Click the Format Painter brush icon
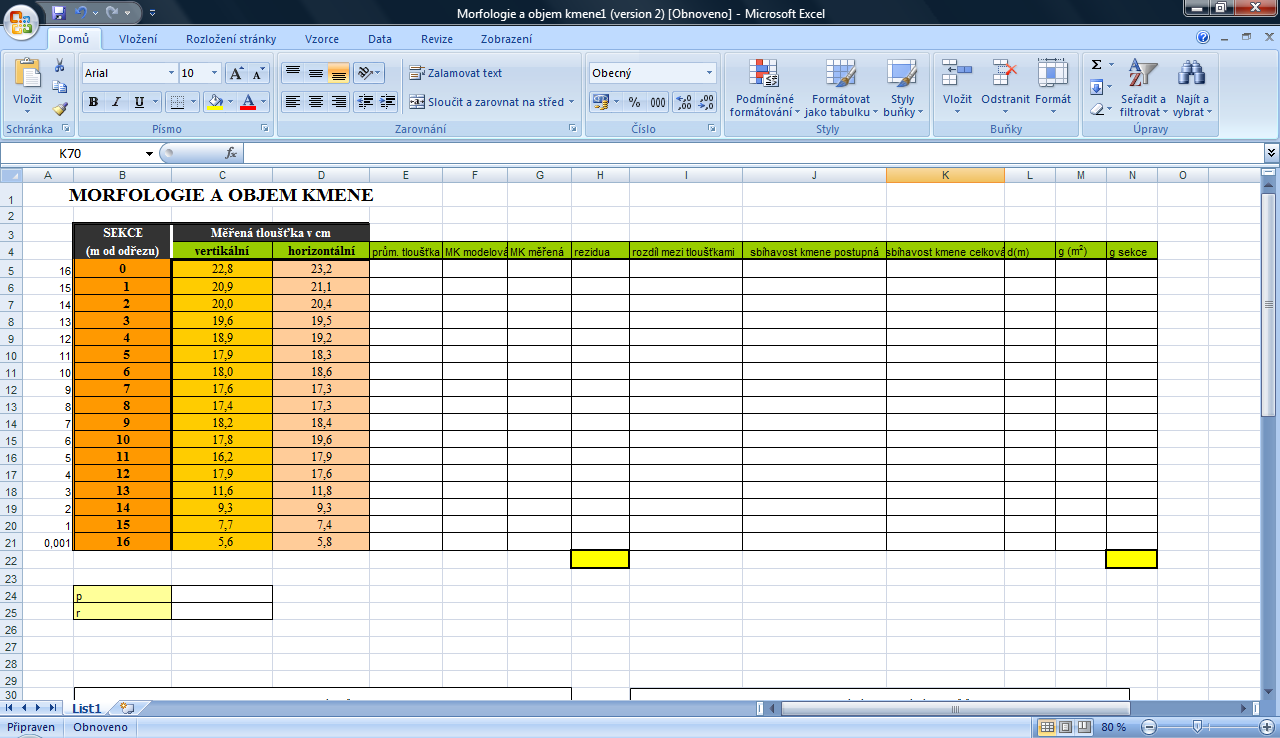Image resolution: width=1280 pixels, height=738 pixels. point(60,109)
